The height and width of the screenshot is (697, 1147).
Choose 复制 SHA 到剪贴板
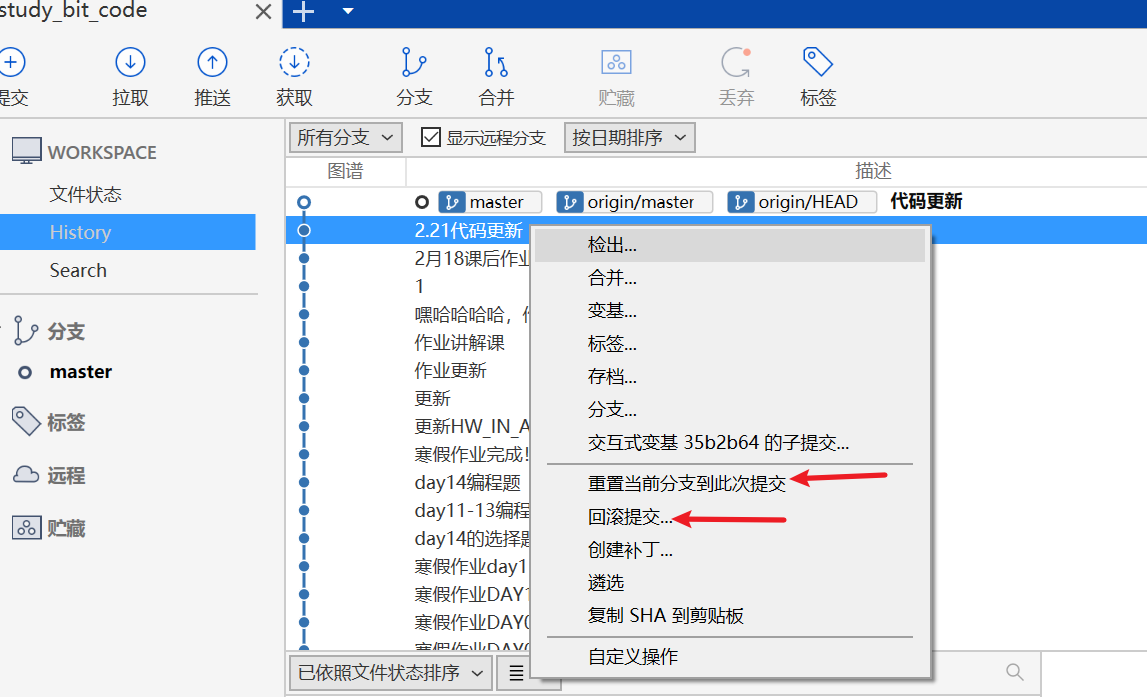[730, 616]
